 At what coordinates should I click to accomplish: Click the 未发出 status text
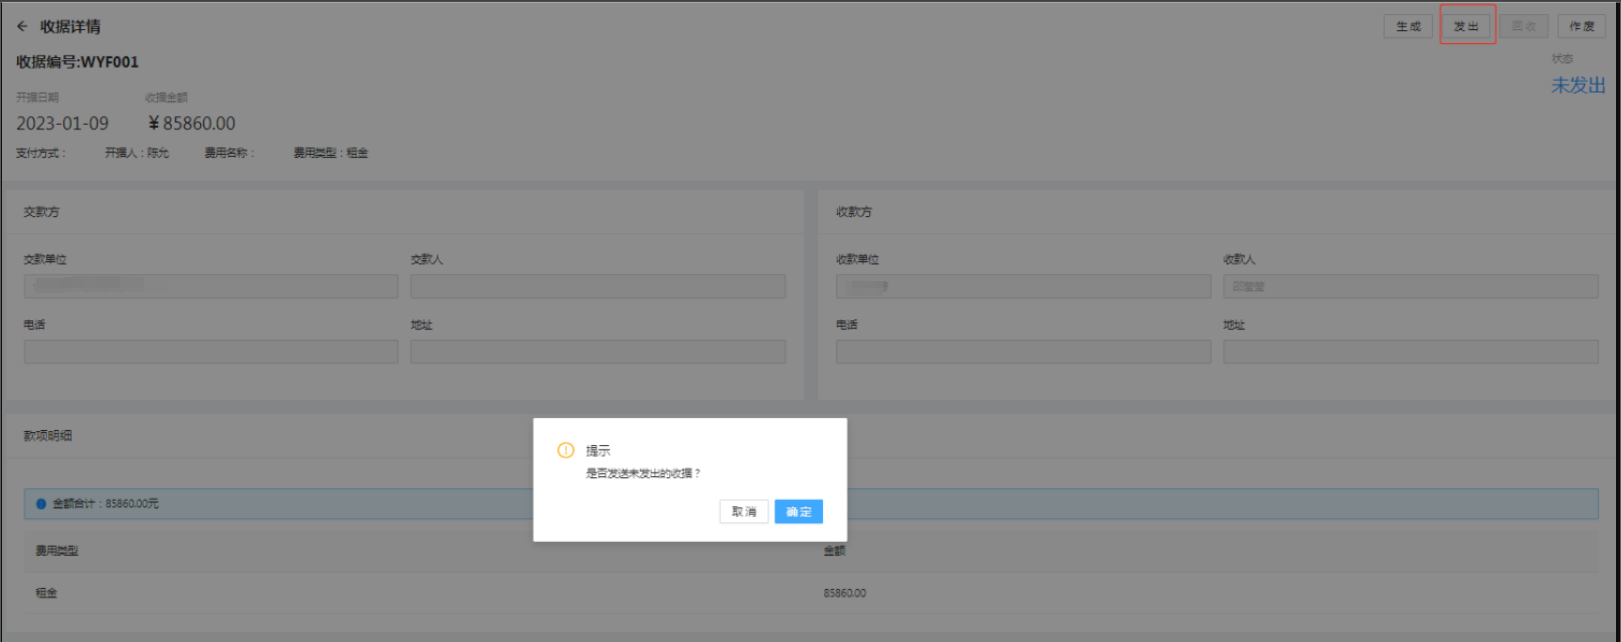coord(1577,86)
